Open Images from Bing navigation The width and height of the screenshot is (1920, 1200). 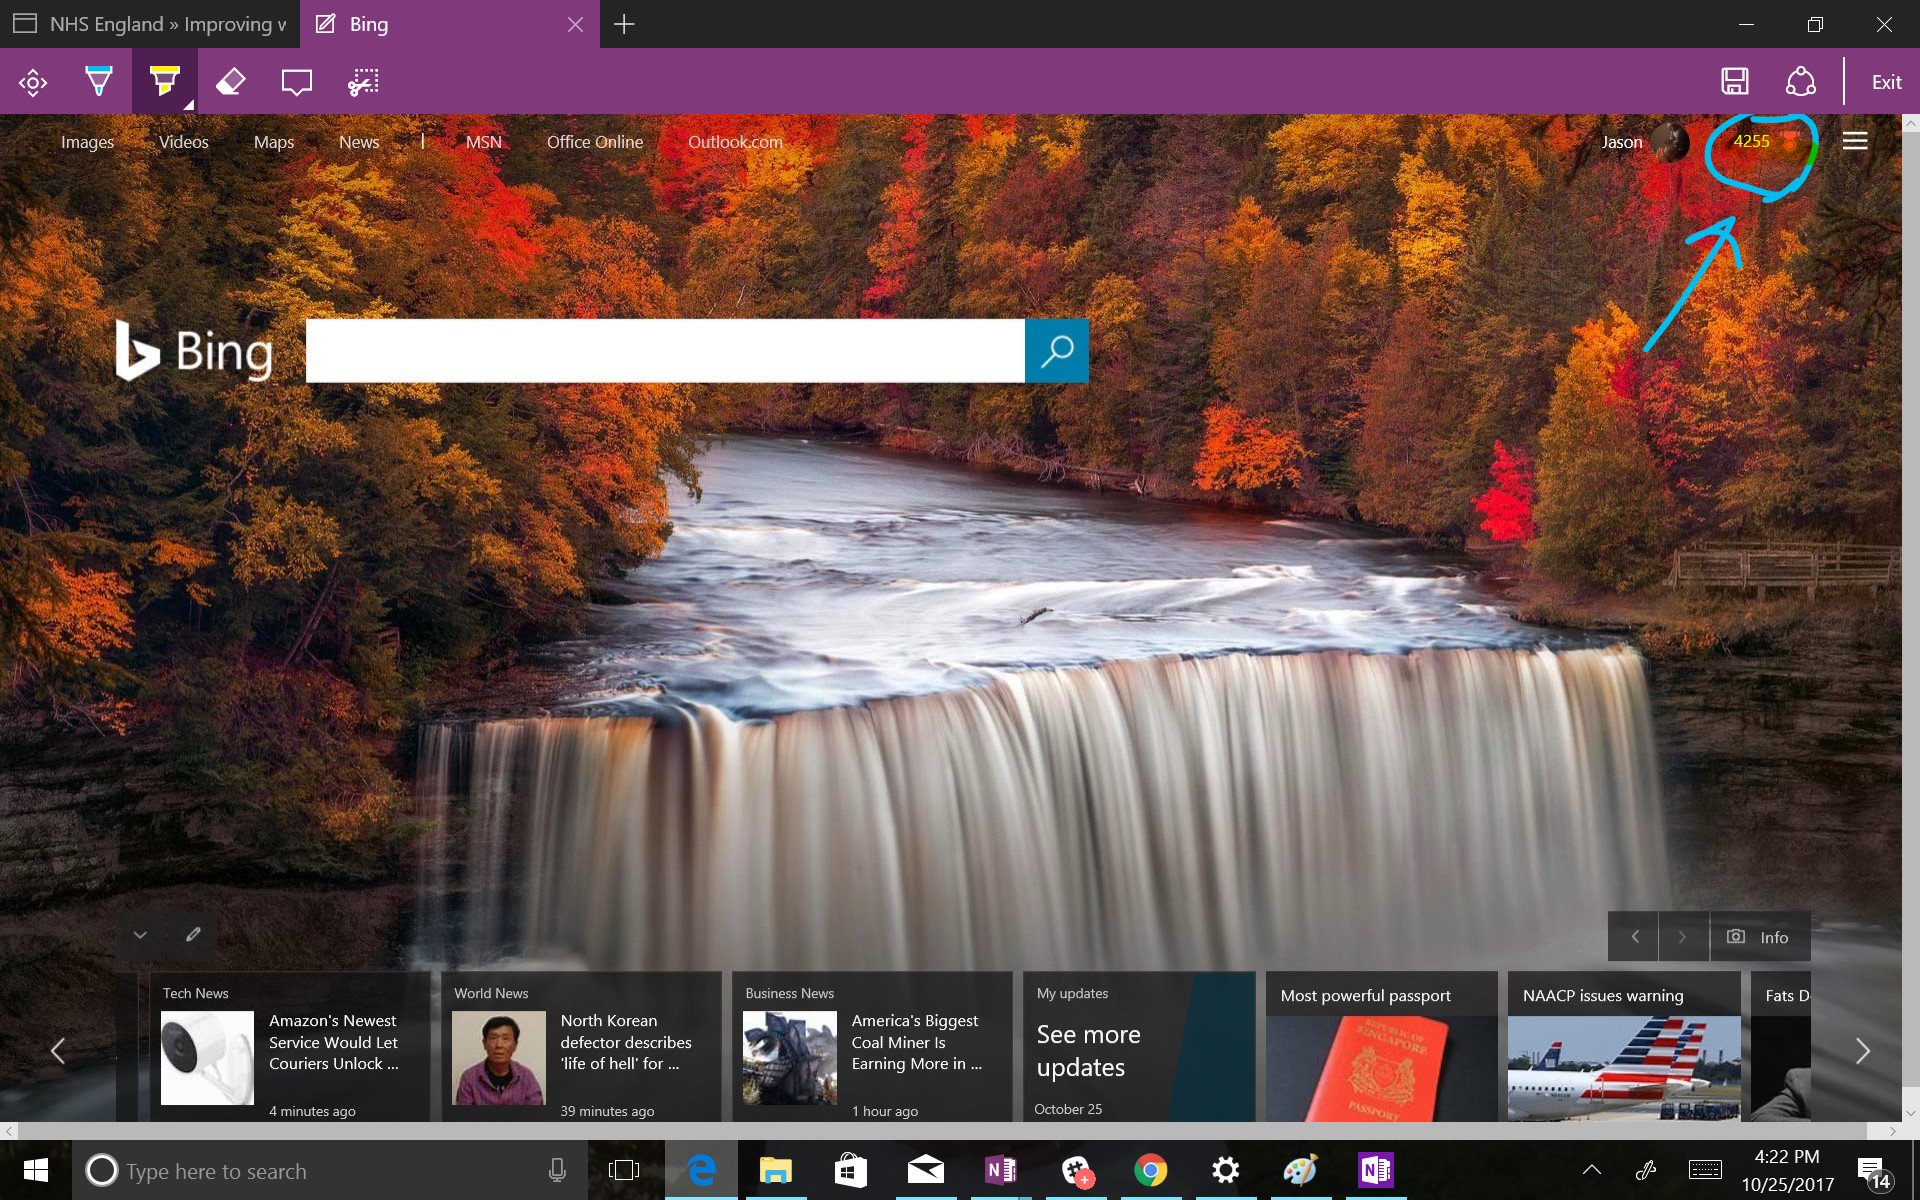tap(87, 142)
